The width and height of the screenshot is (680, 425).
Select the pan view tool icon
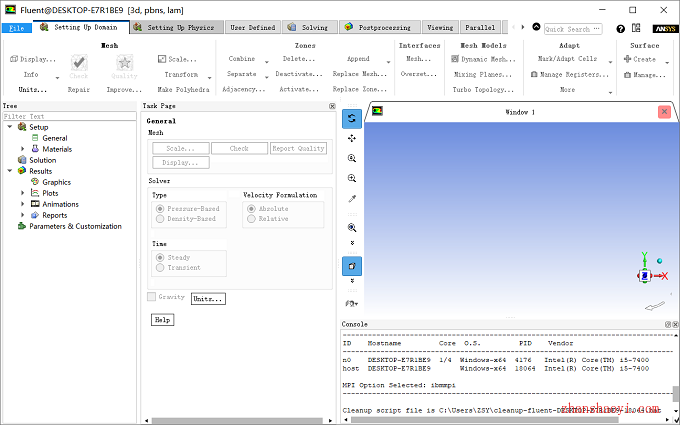pos(352,138)
